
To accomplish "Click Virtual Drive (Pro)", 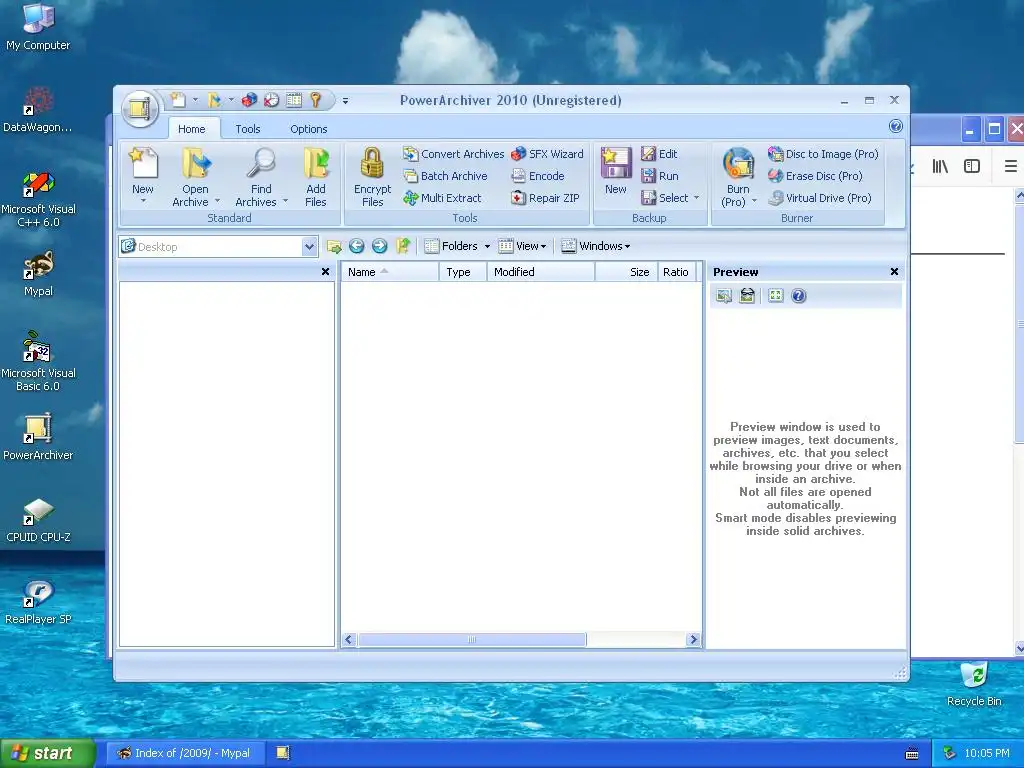I will (820, 198).
